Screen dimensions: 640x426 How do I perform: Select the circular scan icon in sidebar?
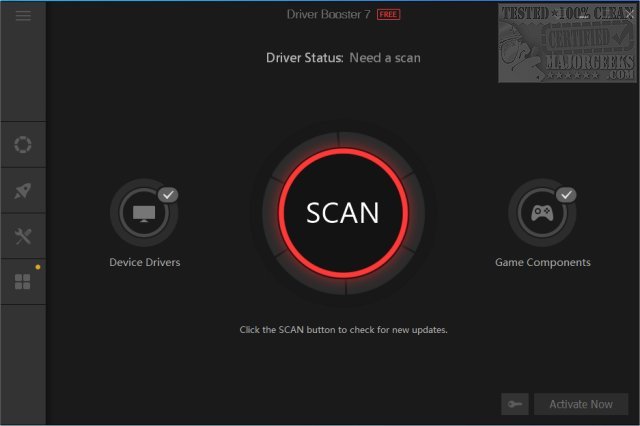point(22,144)
